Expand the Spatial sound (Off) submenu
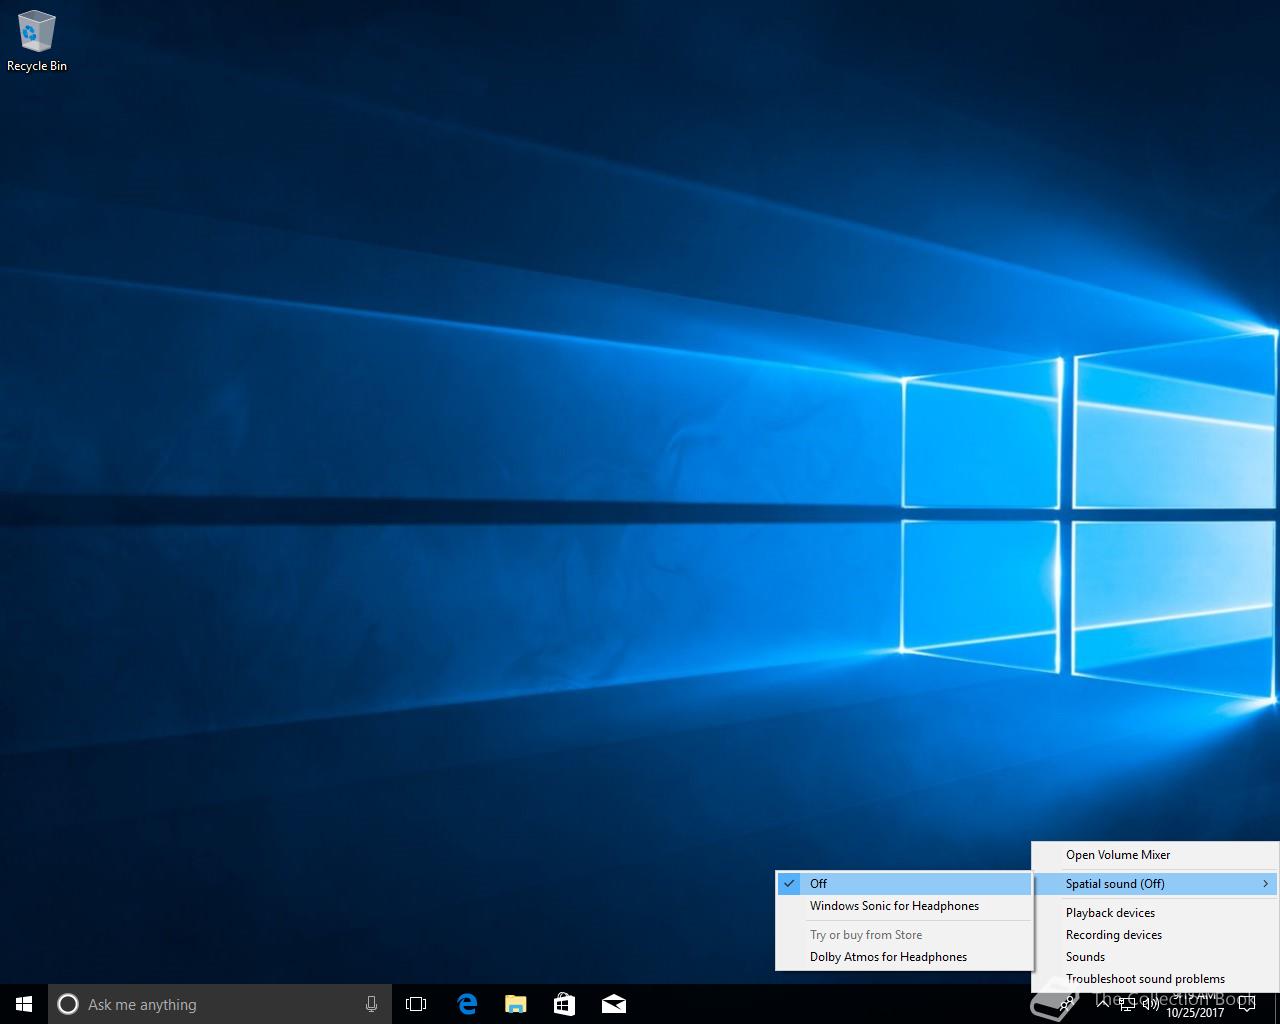1280x1024 pixels. coord(1155,884)
